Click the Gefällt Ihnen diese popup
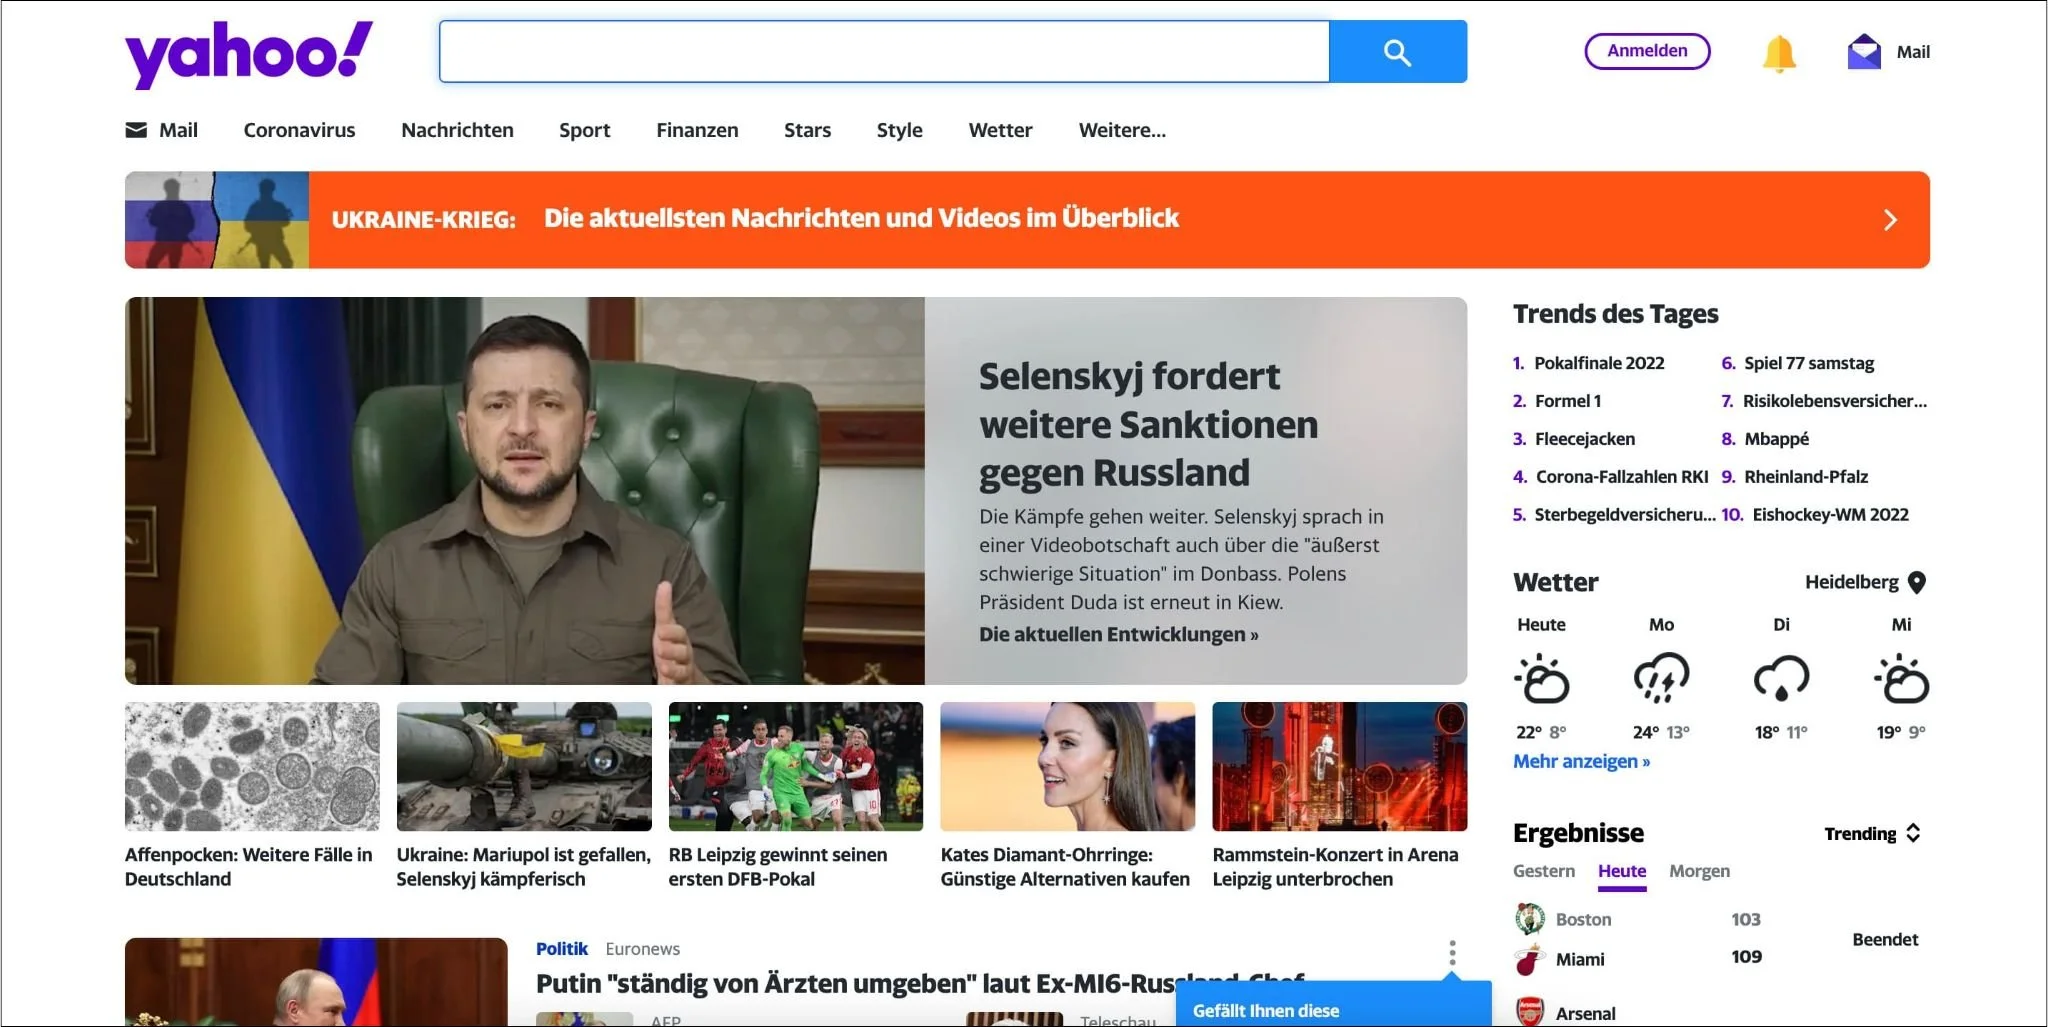Screen dimensions: 2048x1027 (1333, 1004)
